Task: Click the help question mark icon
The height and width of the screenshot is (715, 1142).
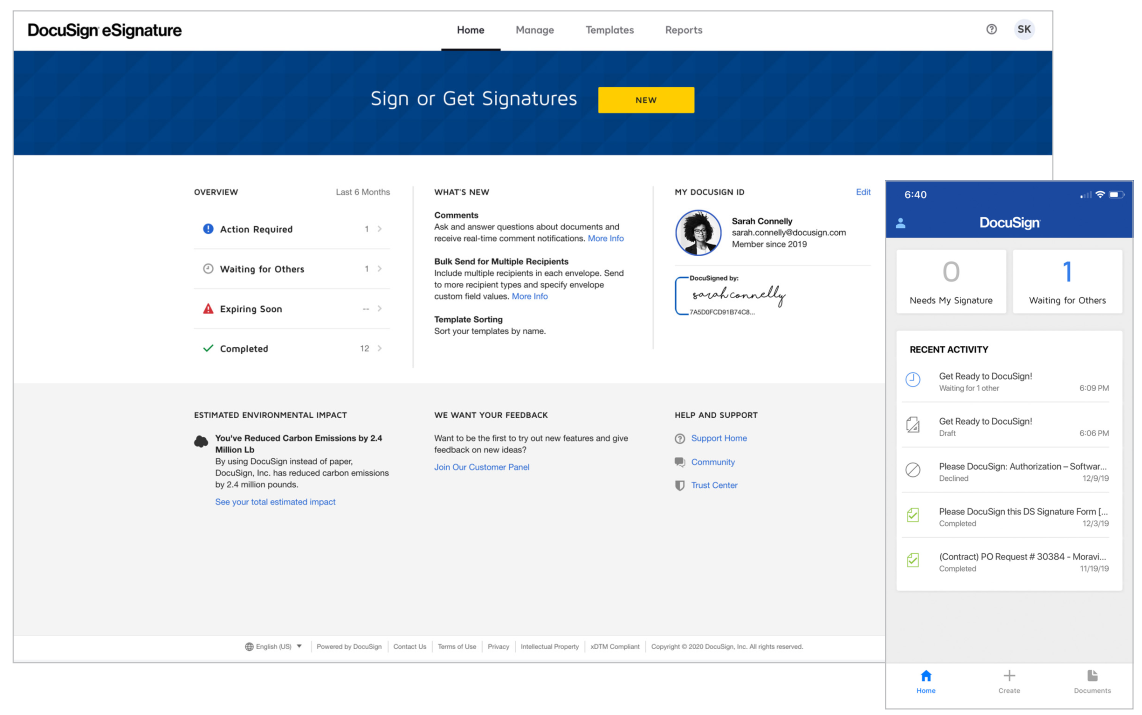Action: tap(991, 30)
